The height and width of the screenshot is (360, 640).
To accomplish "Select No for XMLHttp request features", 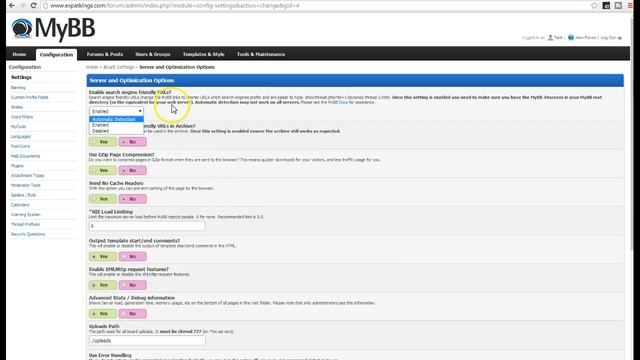I will coord(132,285).
